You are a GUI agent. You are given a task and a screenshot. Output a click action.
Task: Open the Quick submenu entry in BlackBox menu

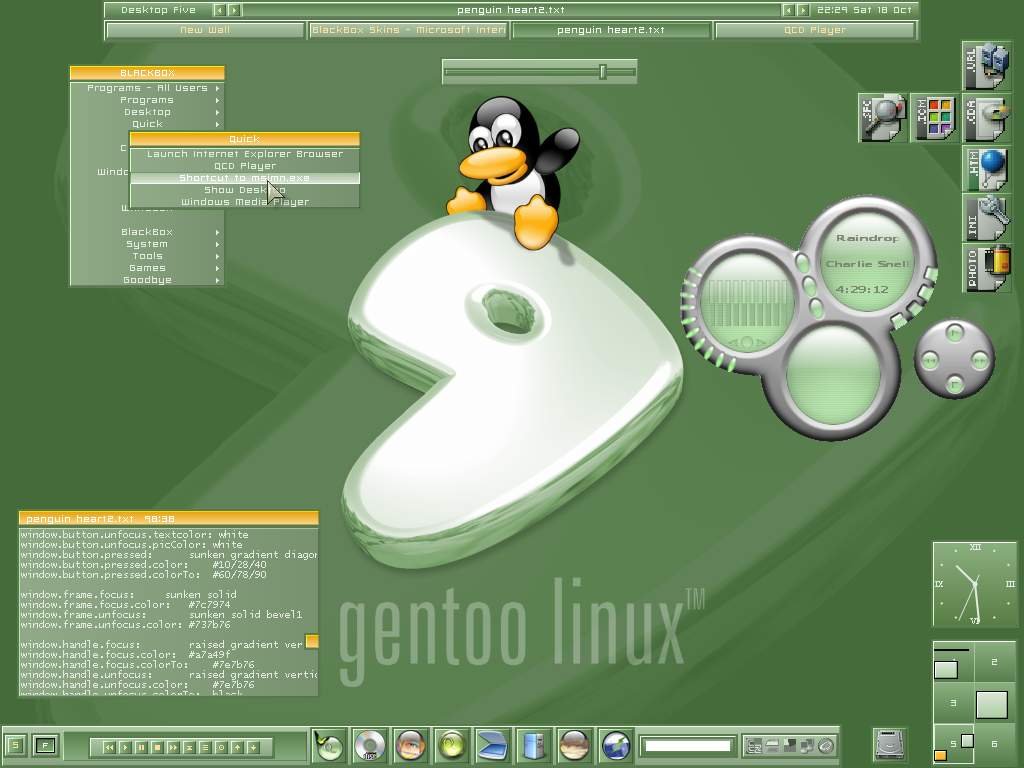[x=147, y=124]
